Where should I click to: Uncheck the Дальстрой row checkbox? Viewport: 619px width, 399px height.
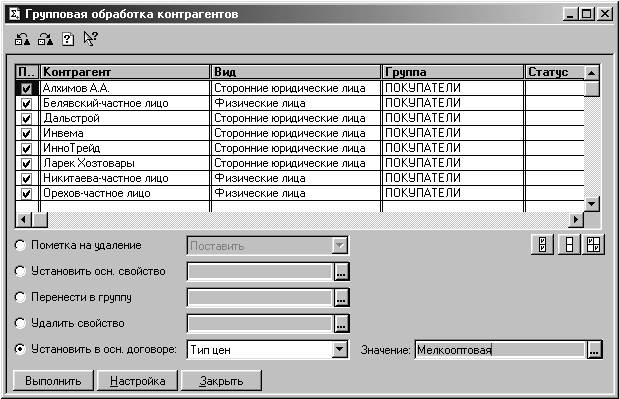[x=26, y=118]
